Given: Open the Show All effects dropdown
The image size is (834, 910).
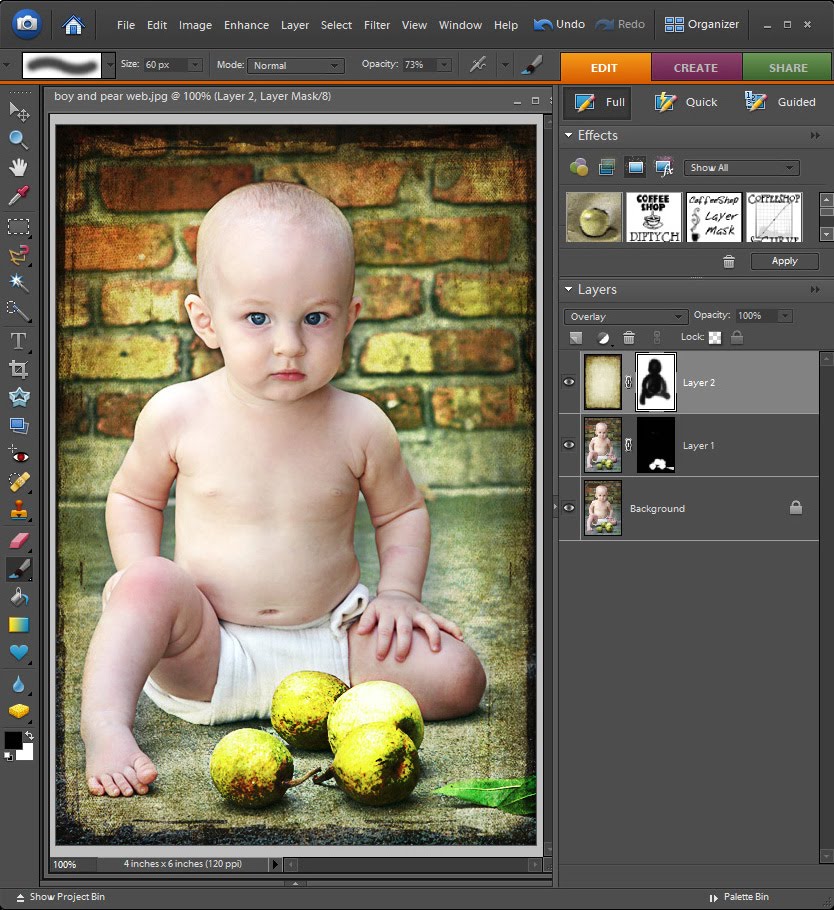Looking at the screenshot, I should click(x=741, y=168).
